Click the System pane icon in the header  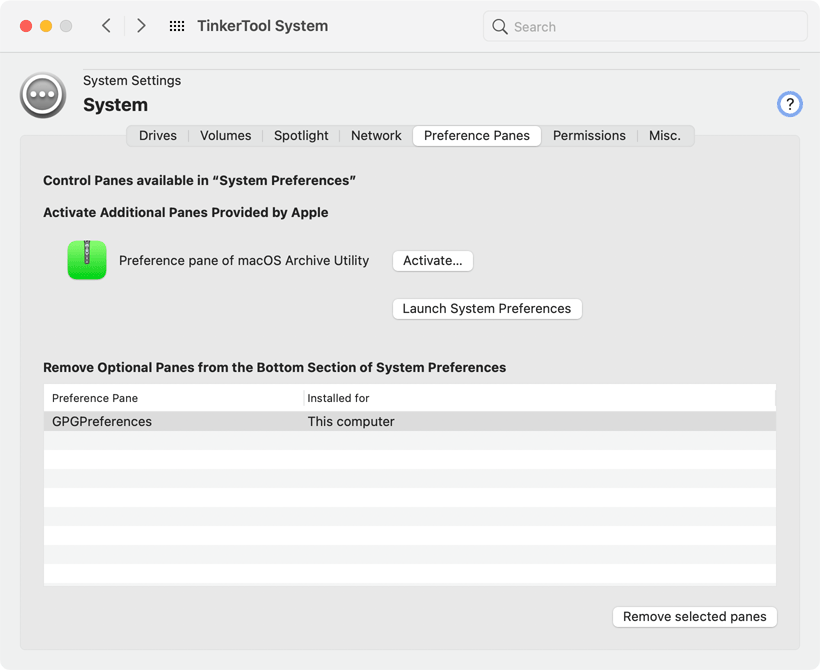pos(43,95)
